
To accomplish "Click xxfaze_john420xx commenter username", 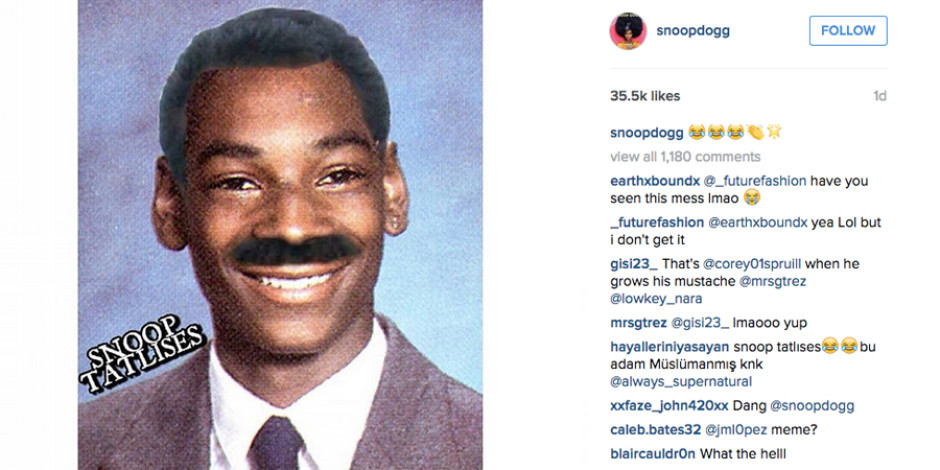I will (669, 406).
